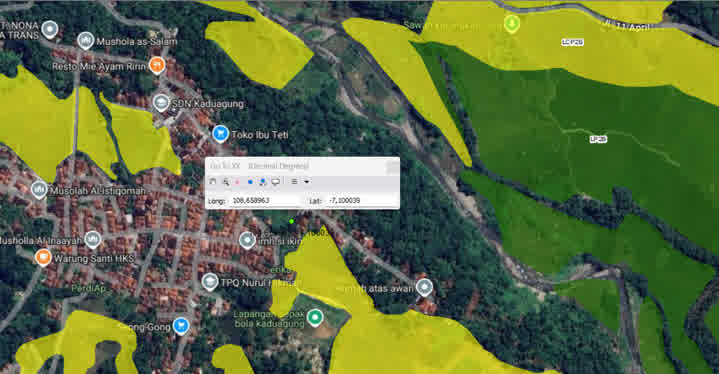Select the Lapangan sepak bola kaduagung marker
Viewport: 719px width, 374px height.
pos(315,317)
